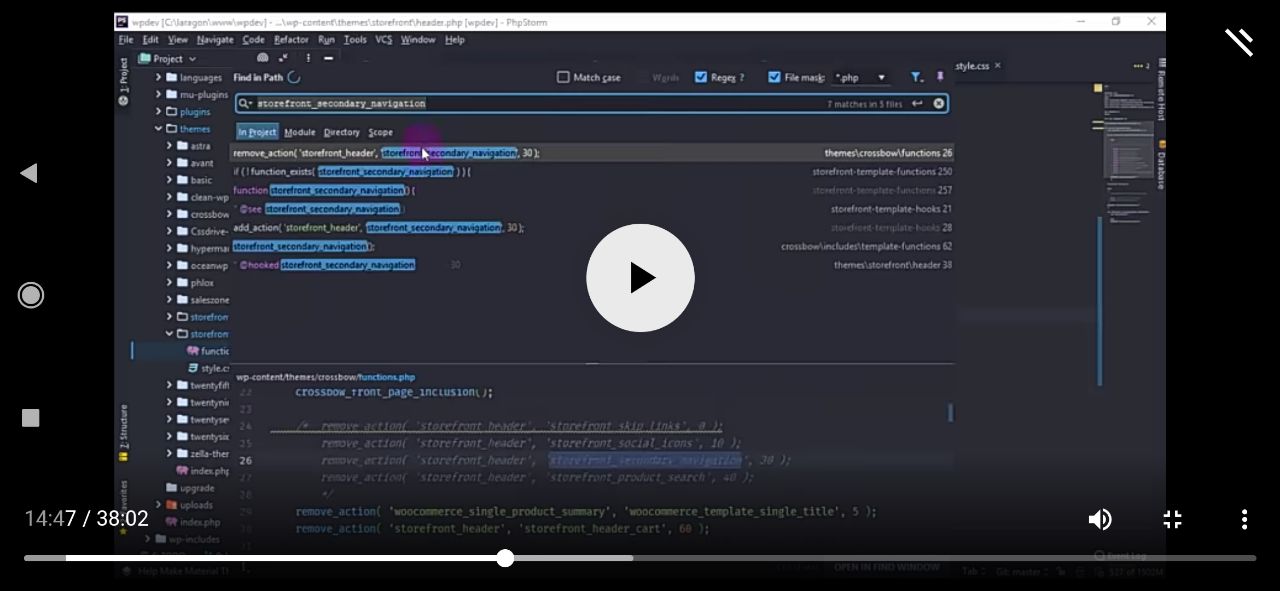Open the 1: Project tool window tab
1280x591 pixels.
coord(124,82)
